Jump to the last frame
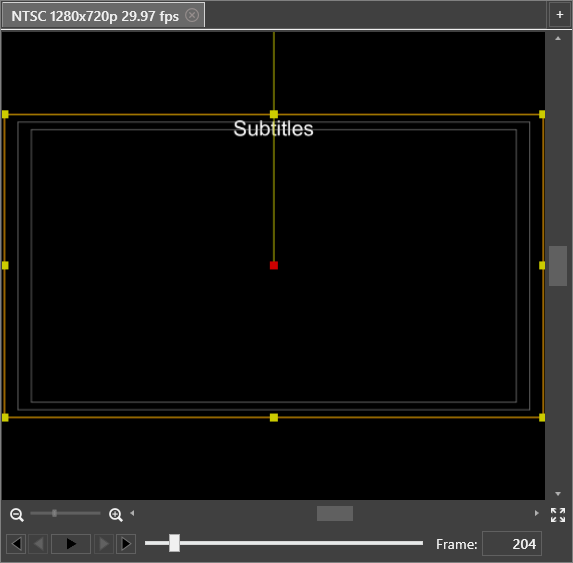 [x=126, y=544]
